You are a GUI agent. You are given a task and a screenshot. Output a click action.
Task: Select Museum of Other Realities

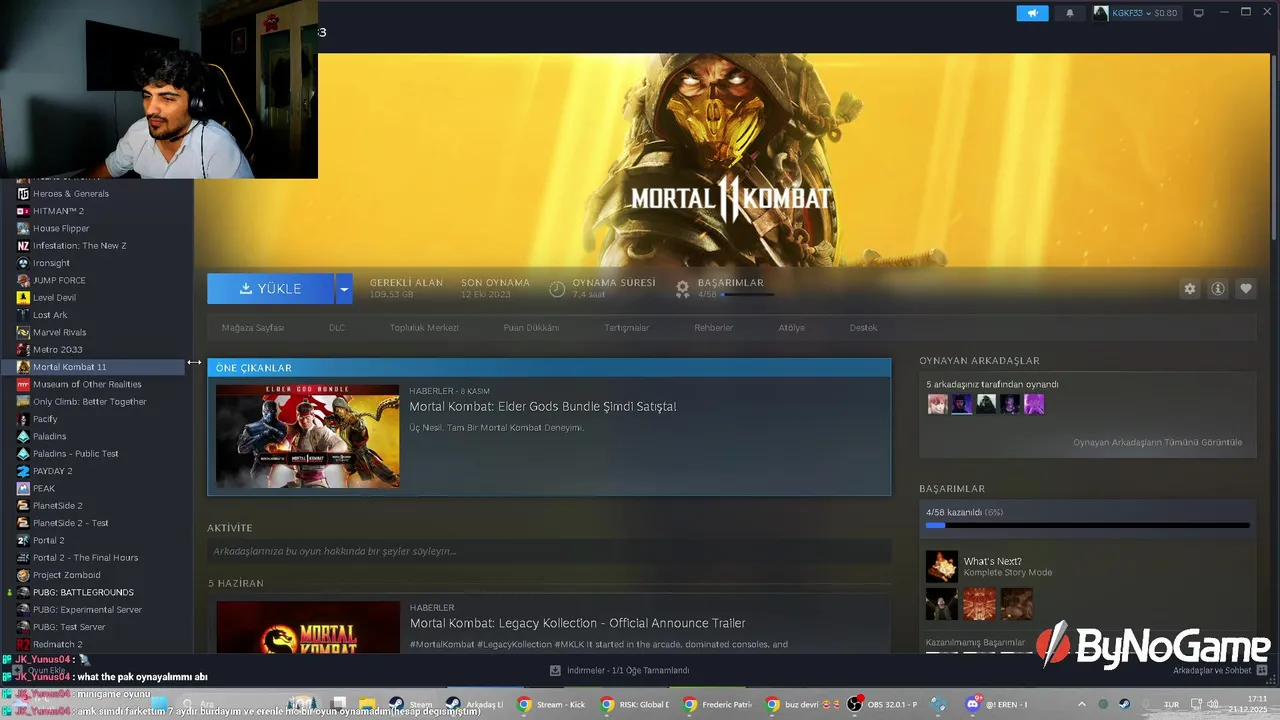pyautogui.click(x=87, y=384)
